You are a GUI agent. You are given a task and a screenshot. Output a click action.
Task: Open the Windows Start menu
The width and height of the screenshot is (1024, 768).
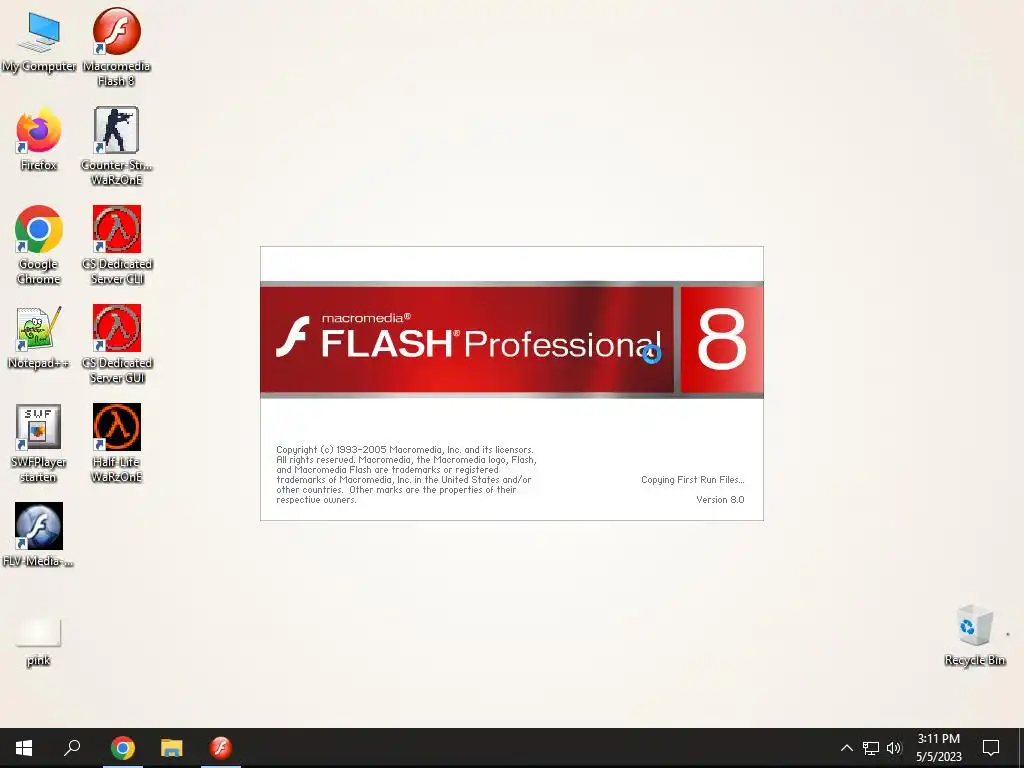[24, 748]
